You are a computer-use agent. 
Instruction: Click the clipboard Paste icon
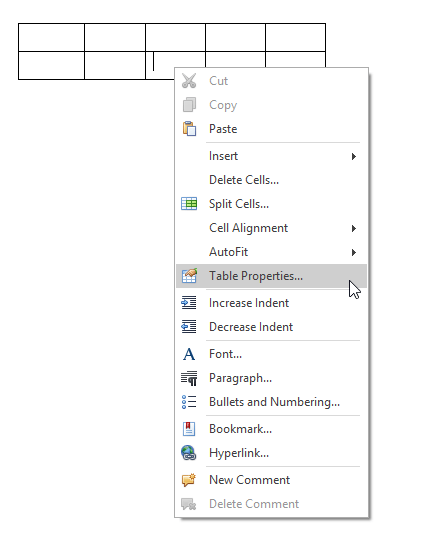coord(189,129)
